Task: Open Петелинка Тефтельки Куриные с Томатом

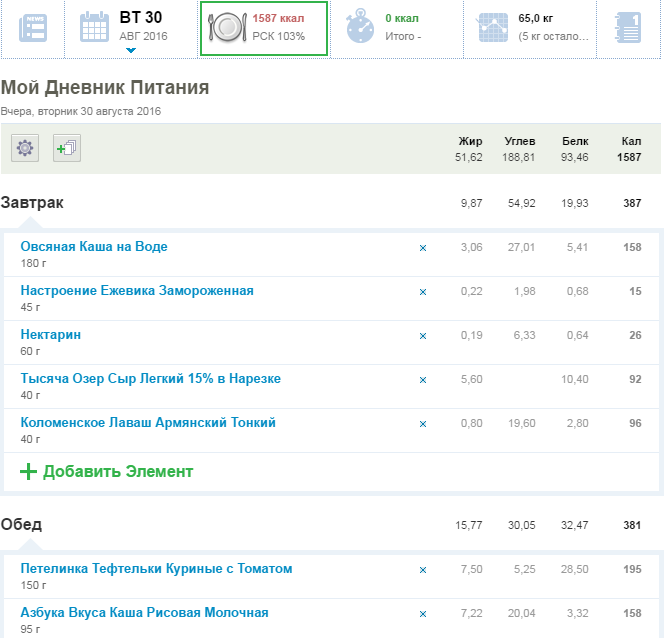Action: pyautogui.click(x=156, y=569)
